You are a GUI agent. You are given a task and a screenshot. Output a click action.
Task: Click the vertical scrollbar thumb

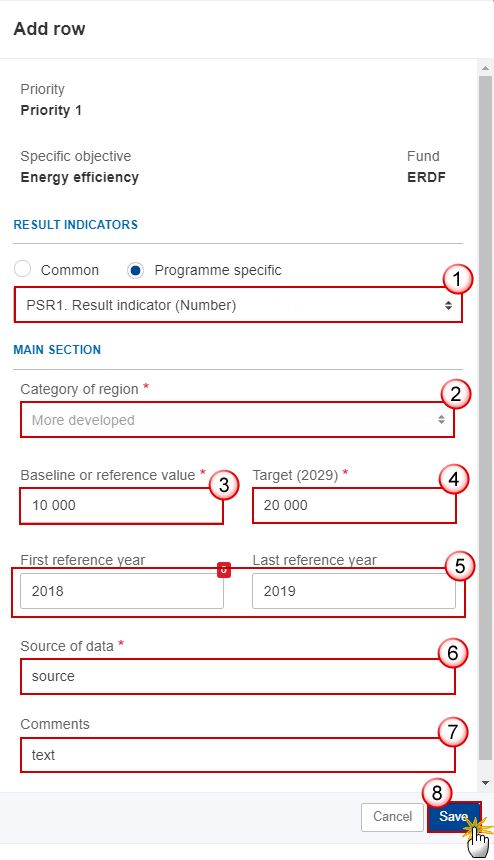[x=485, y=417]
